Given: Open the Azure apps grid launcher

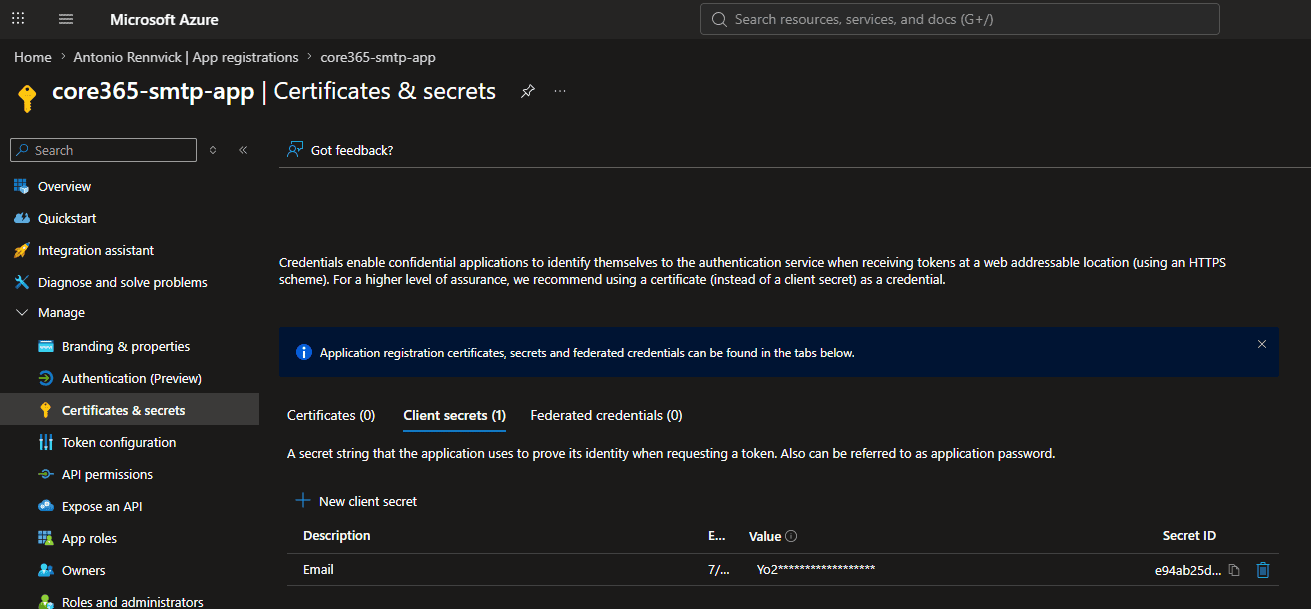Looking at the screenshot, I should [x=18, y=19].
